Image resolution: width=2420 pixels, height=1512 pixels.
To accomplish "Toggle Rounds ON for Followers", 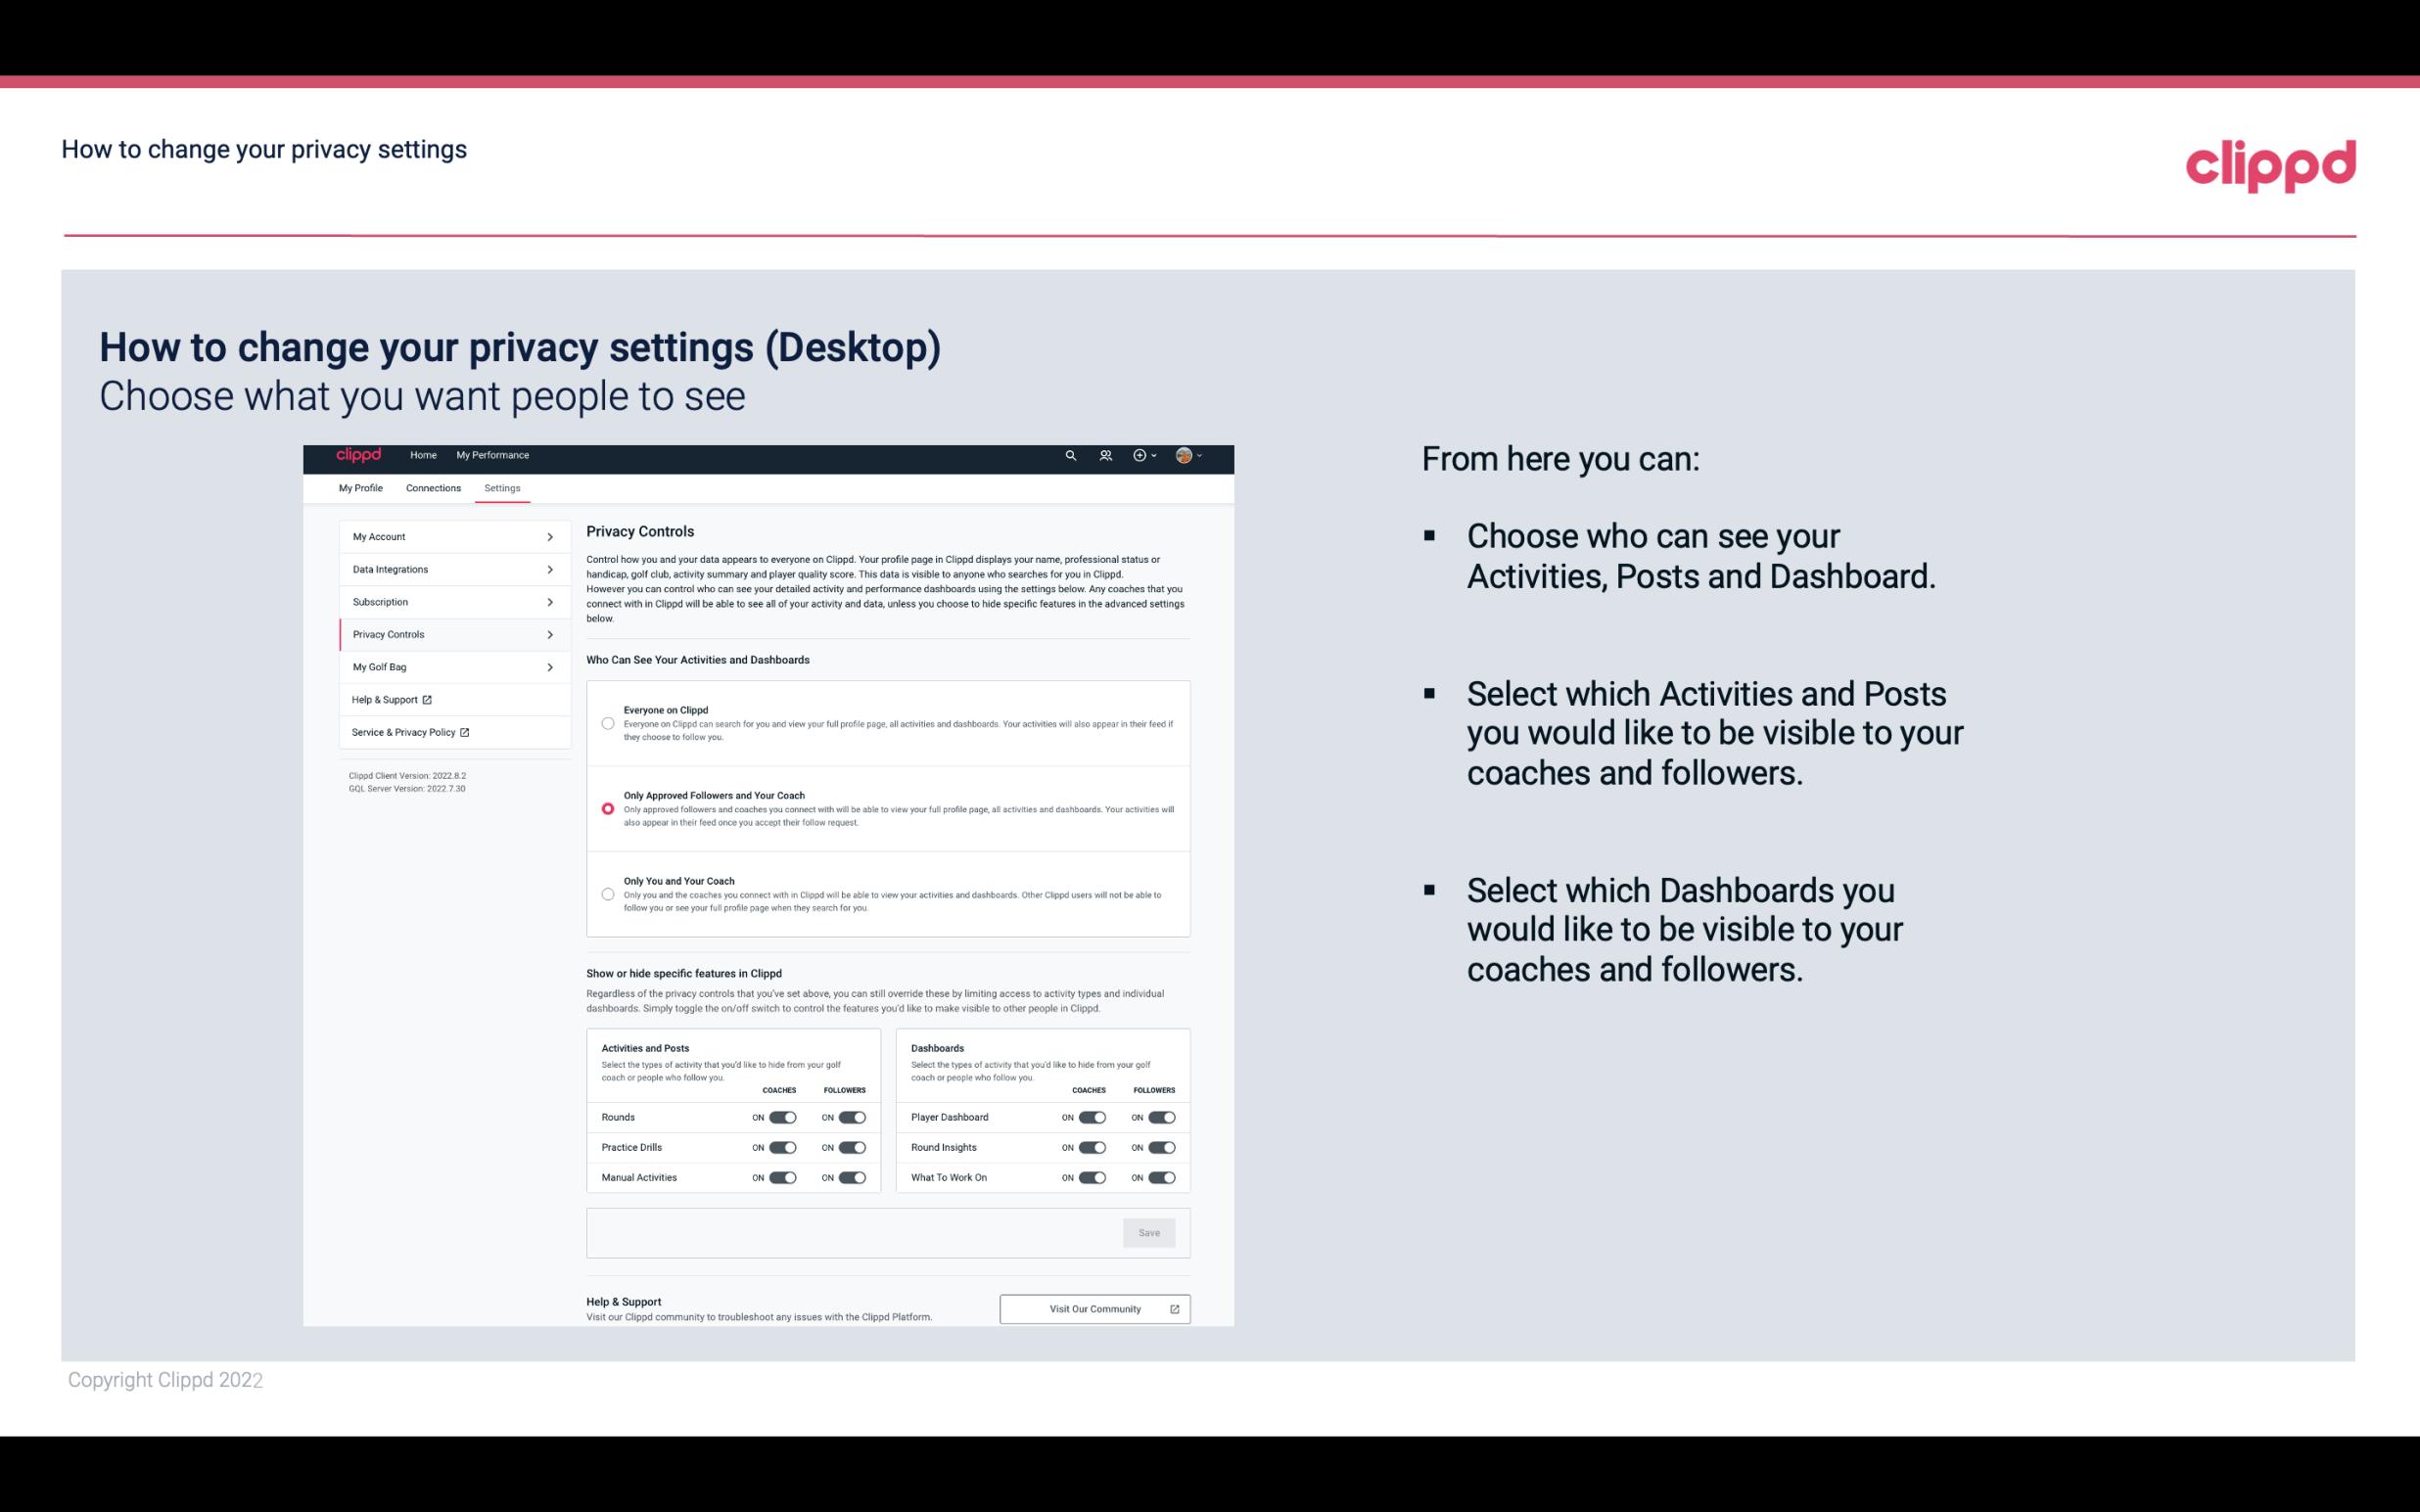I will point(852,1117).
